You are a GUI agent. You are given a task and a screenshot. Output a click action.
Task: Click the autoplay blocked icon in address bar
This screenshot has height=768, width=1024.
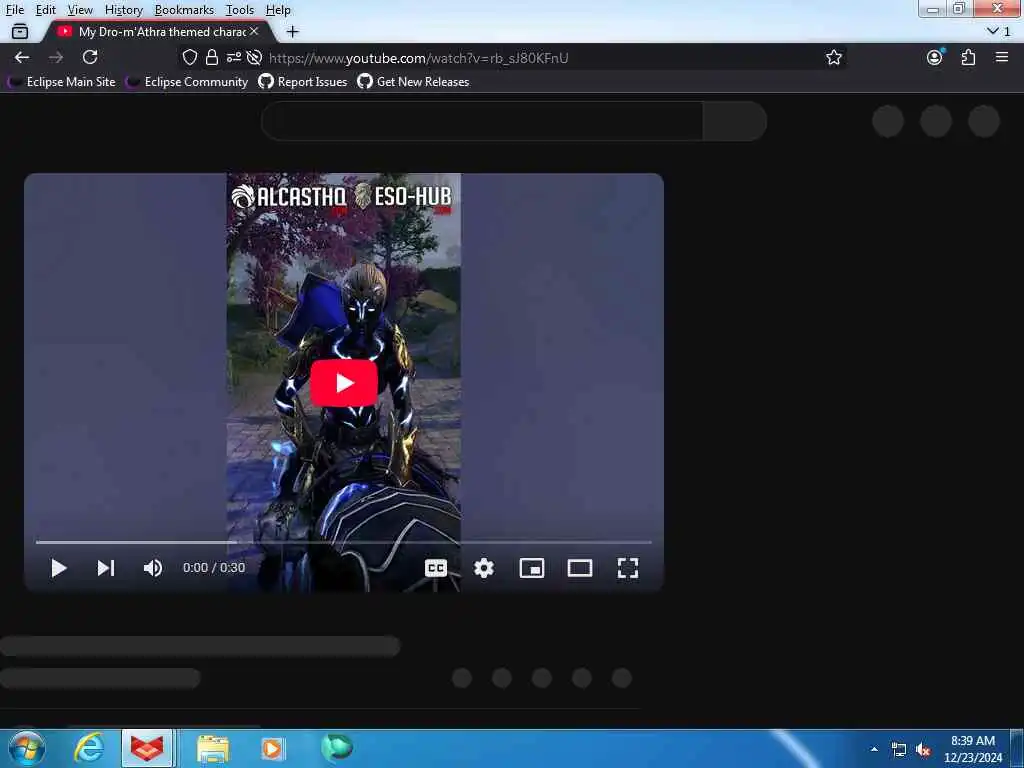(x=254, y=57)
